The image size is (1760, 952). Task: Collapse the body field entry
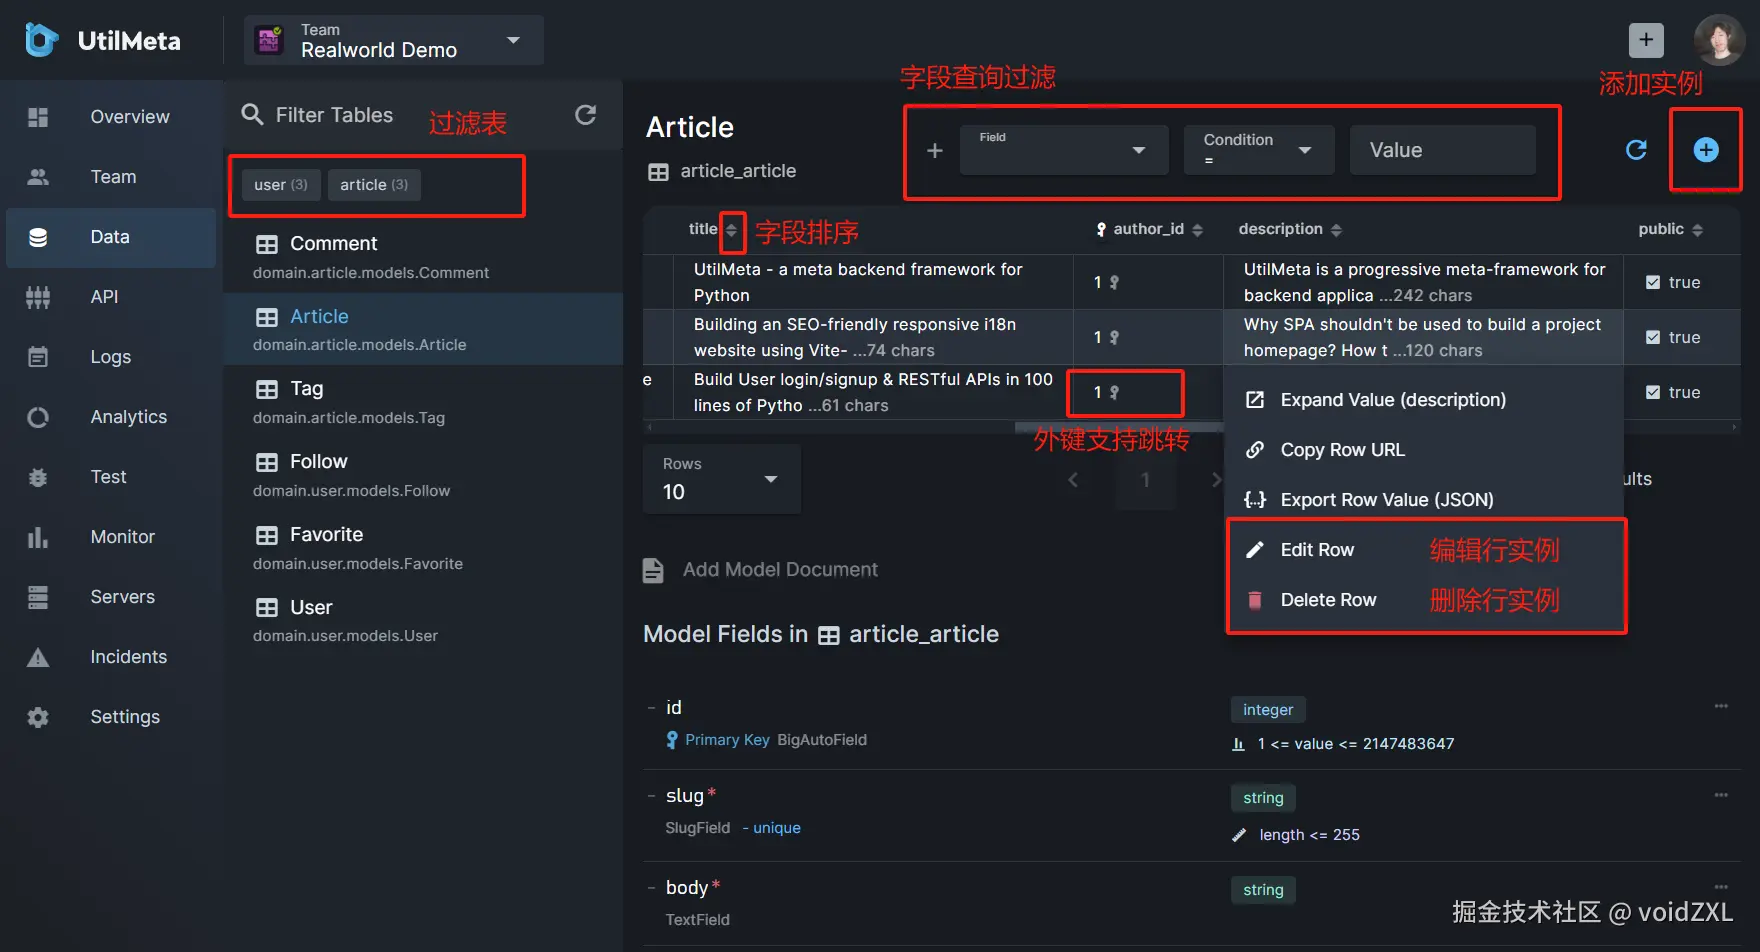(651, 888)
